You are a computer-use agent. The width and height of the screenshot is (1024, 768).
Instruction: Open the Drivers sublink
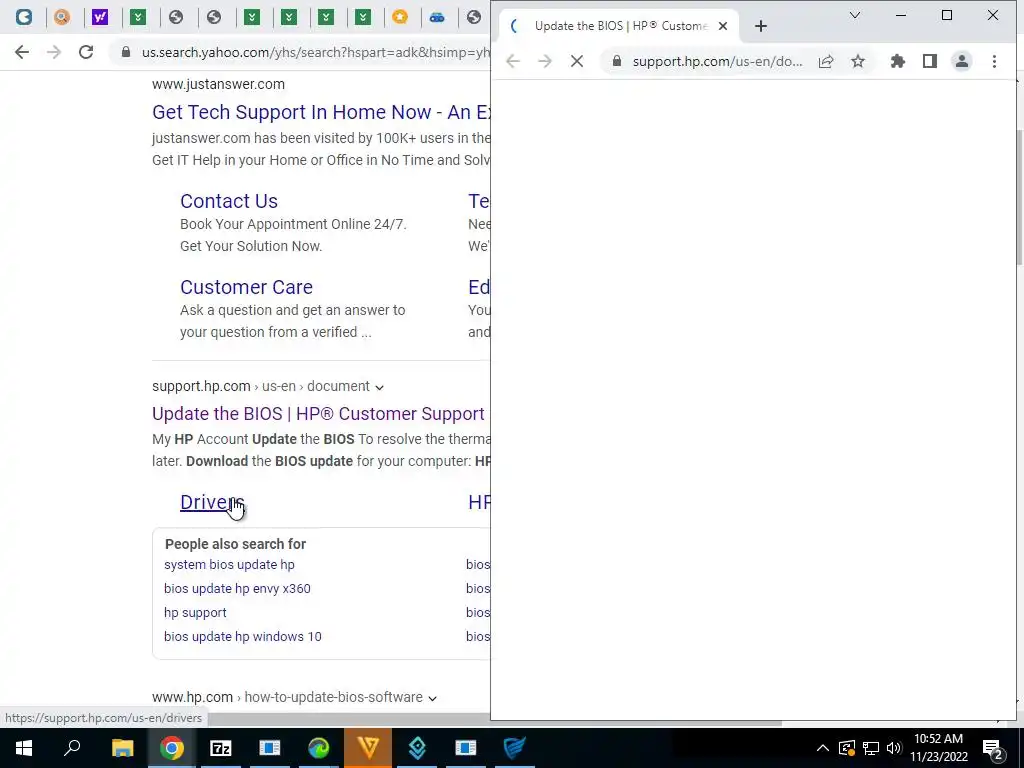pyautogui.click(x=212, y=502)
